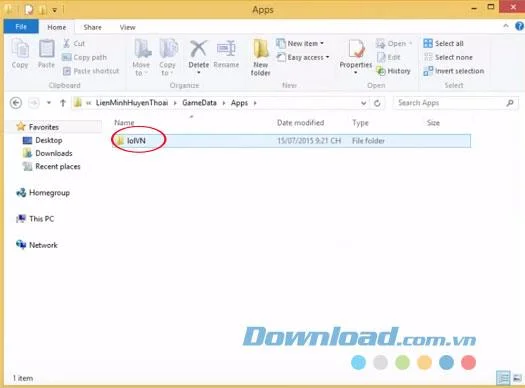
Task: Click Select all in ribbon
Action: (x=443, y=44)
